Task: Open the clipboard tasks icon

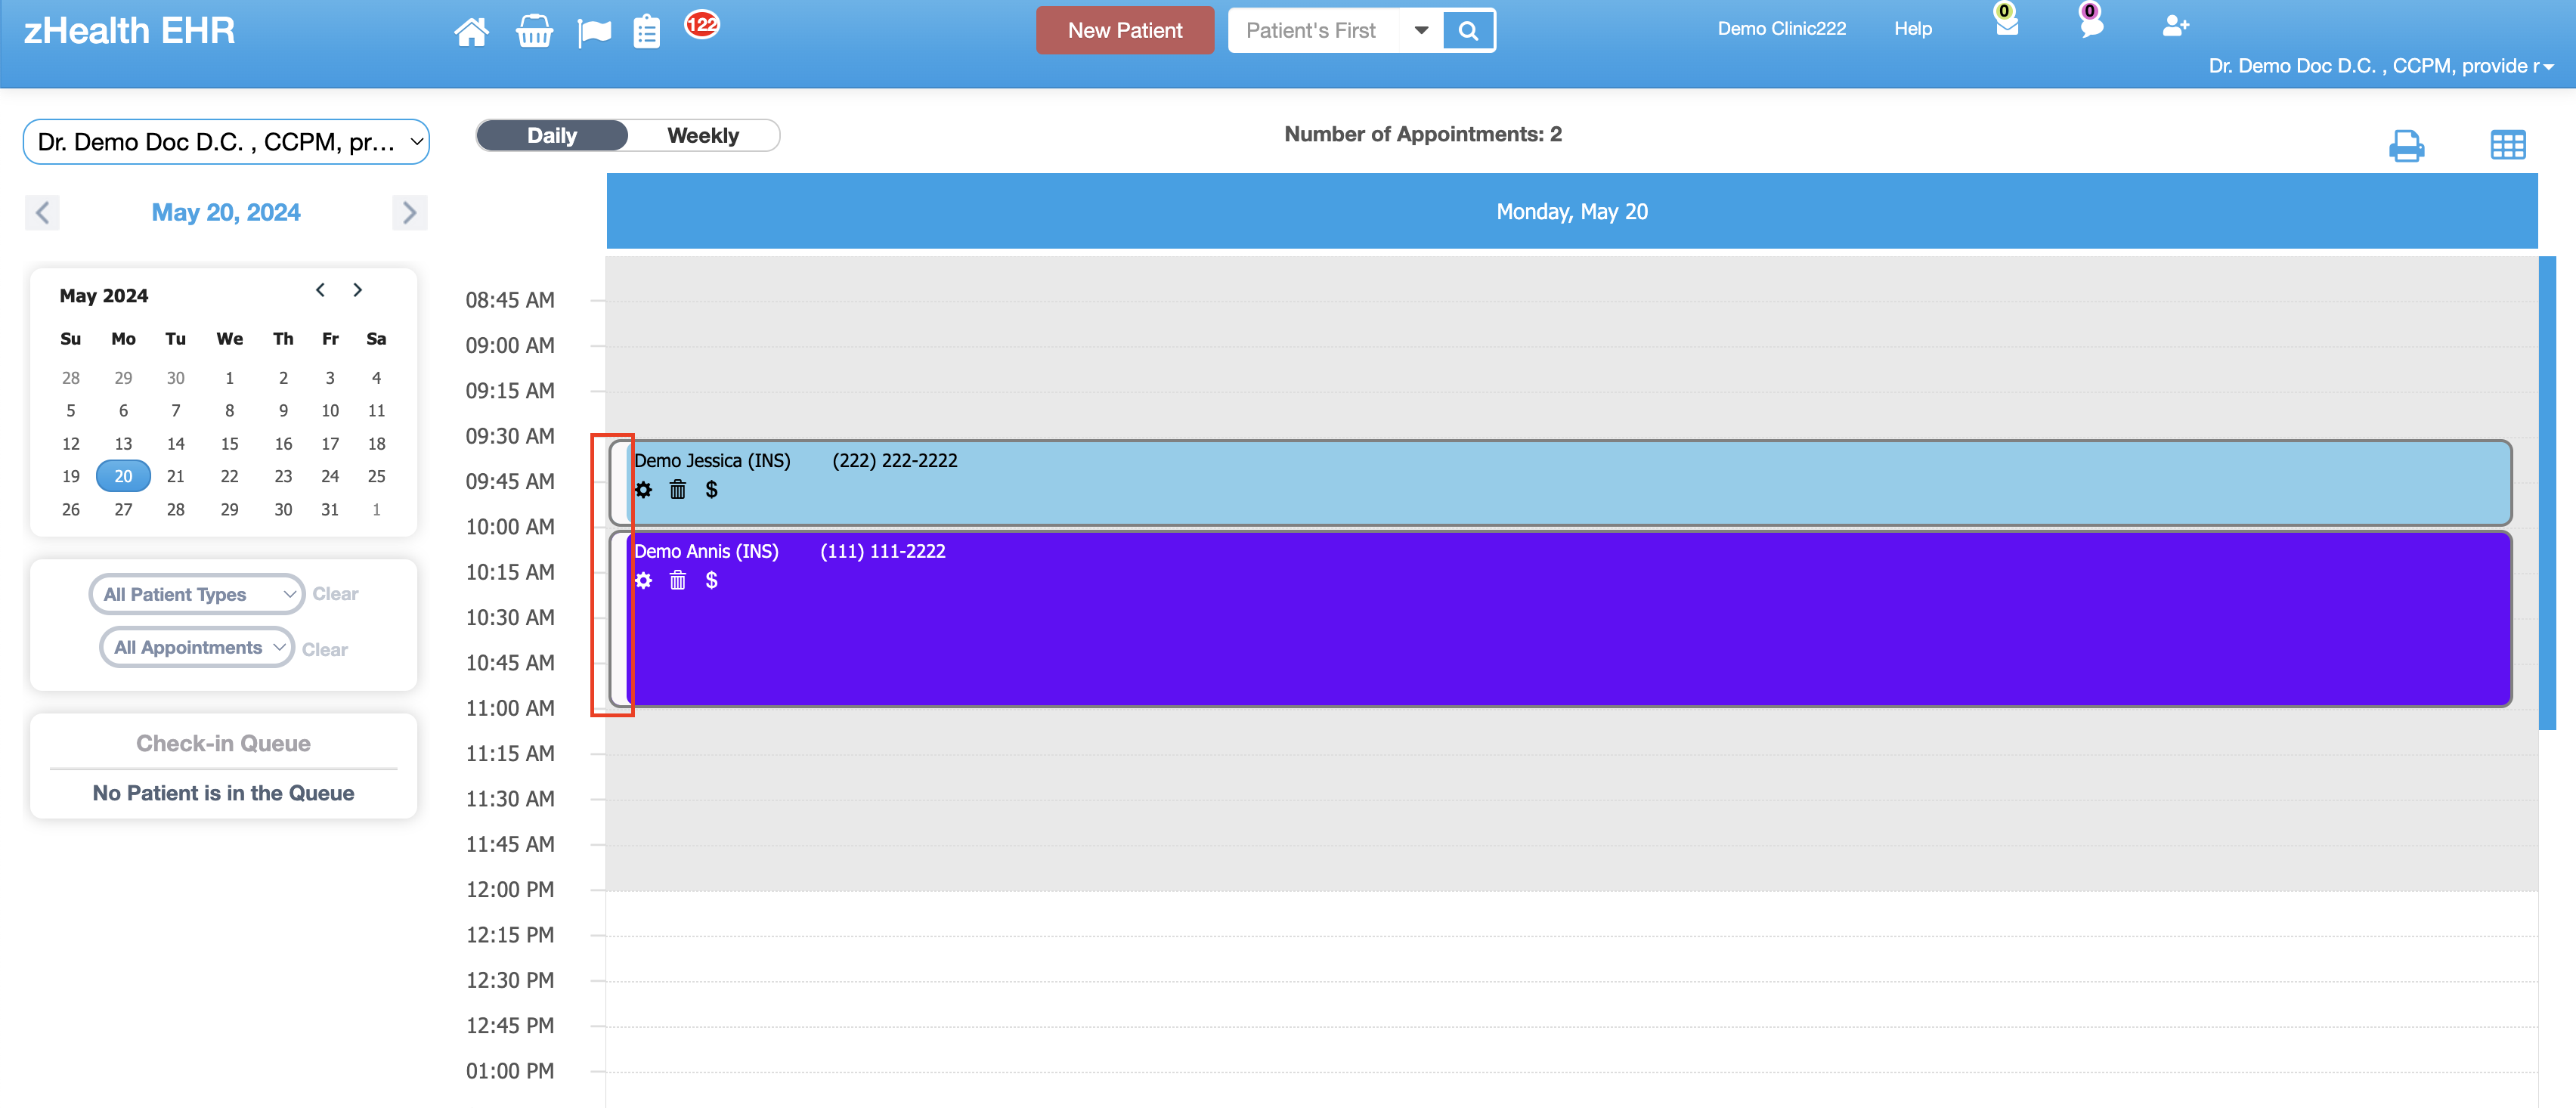Action: click(647, 31)
